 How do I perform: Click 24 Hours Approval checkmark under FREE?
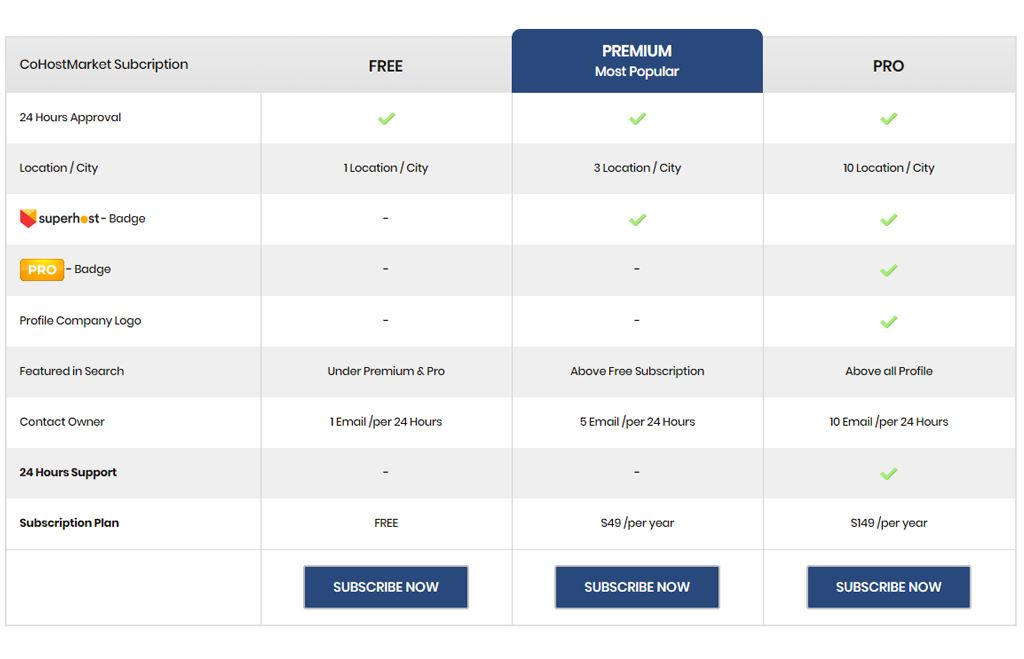pyautogui.click(x=386, y=118)
